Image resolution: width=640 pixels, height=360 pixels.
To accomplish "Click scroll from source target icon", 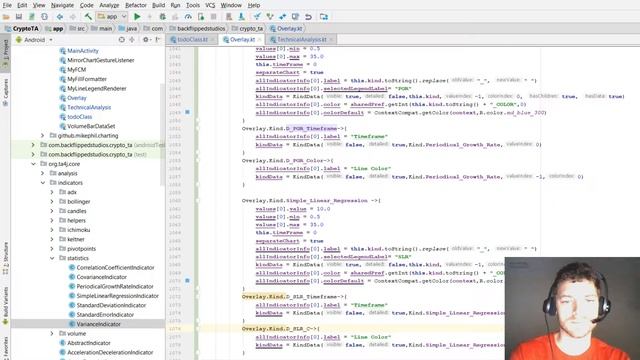I will click(x=122, y=40).
